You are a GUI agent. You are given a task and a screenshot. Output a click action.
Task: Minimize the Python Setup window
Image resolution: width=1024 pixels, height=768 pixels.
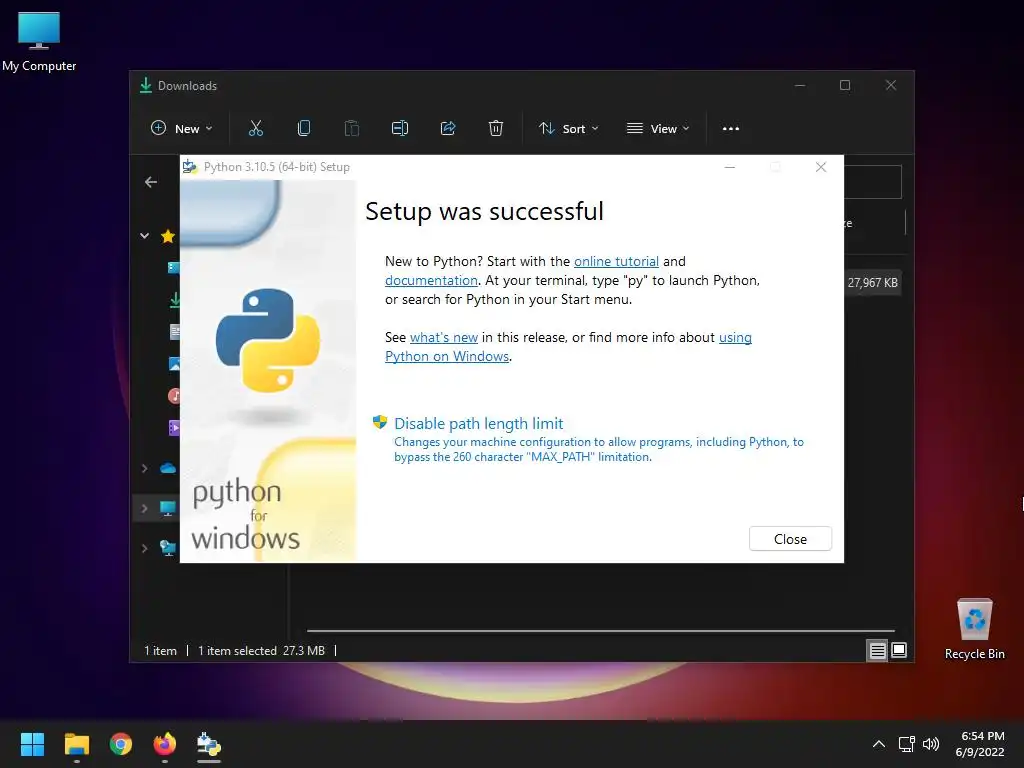(729, 167)
